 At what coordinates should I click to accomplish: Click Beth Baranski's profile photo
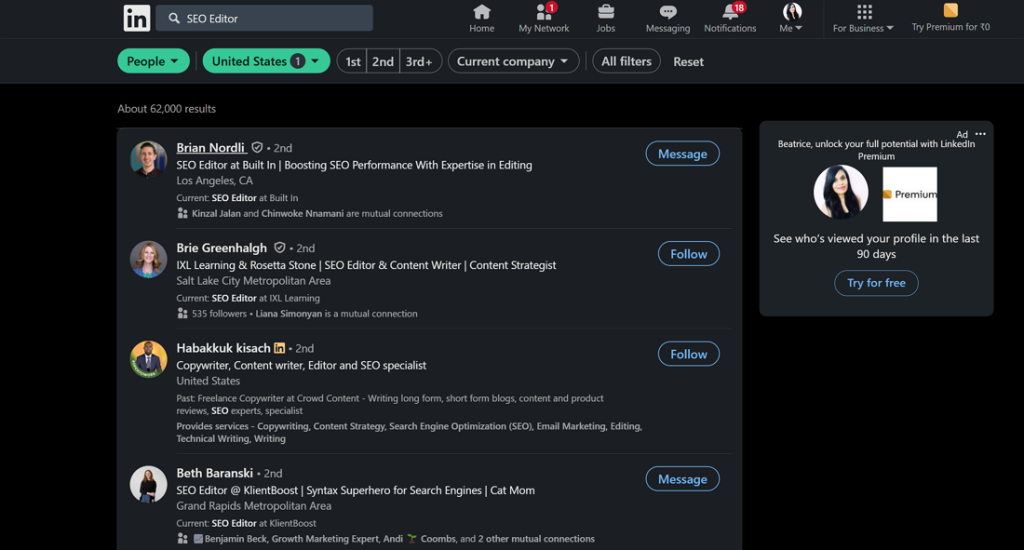pyautogui.click(x=148, y=484)
